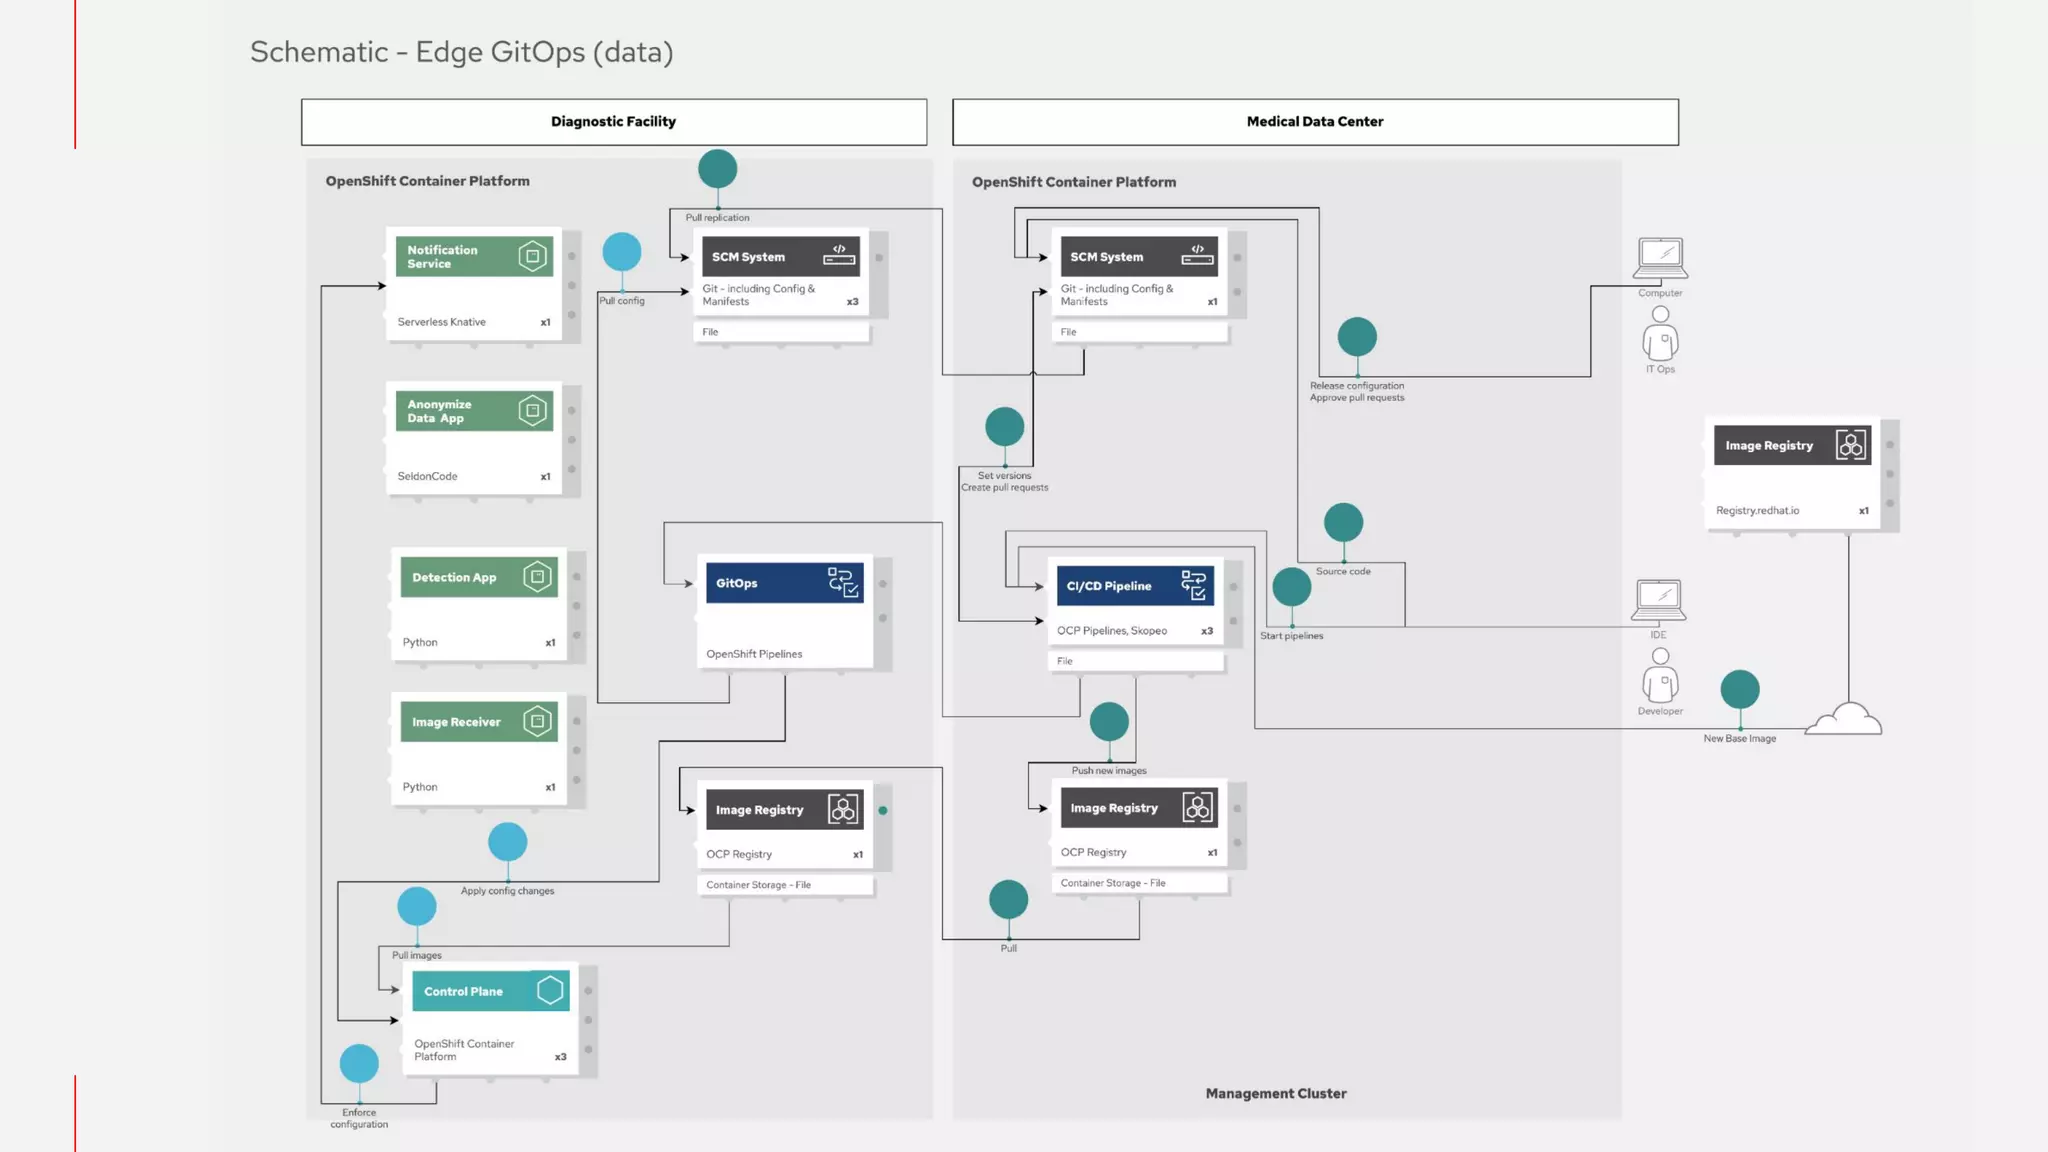This screenshot has height=1152, width=2048.
Task: Select the Diagnostic Facility header box
Action: click(x=614, y=122)
